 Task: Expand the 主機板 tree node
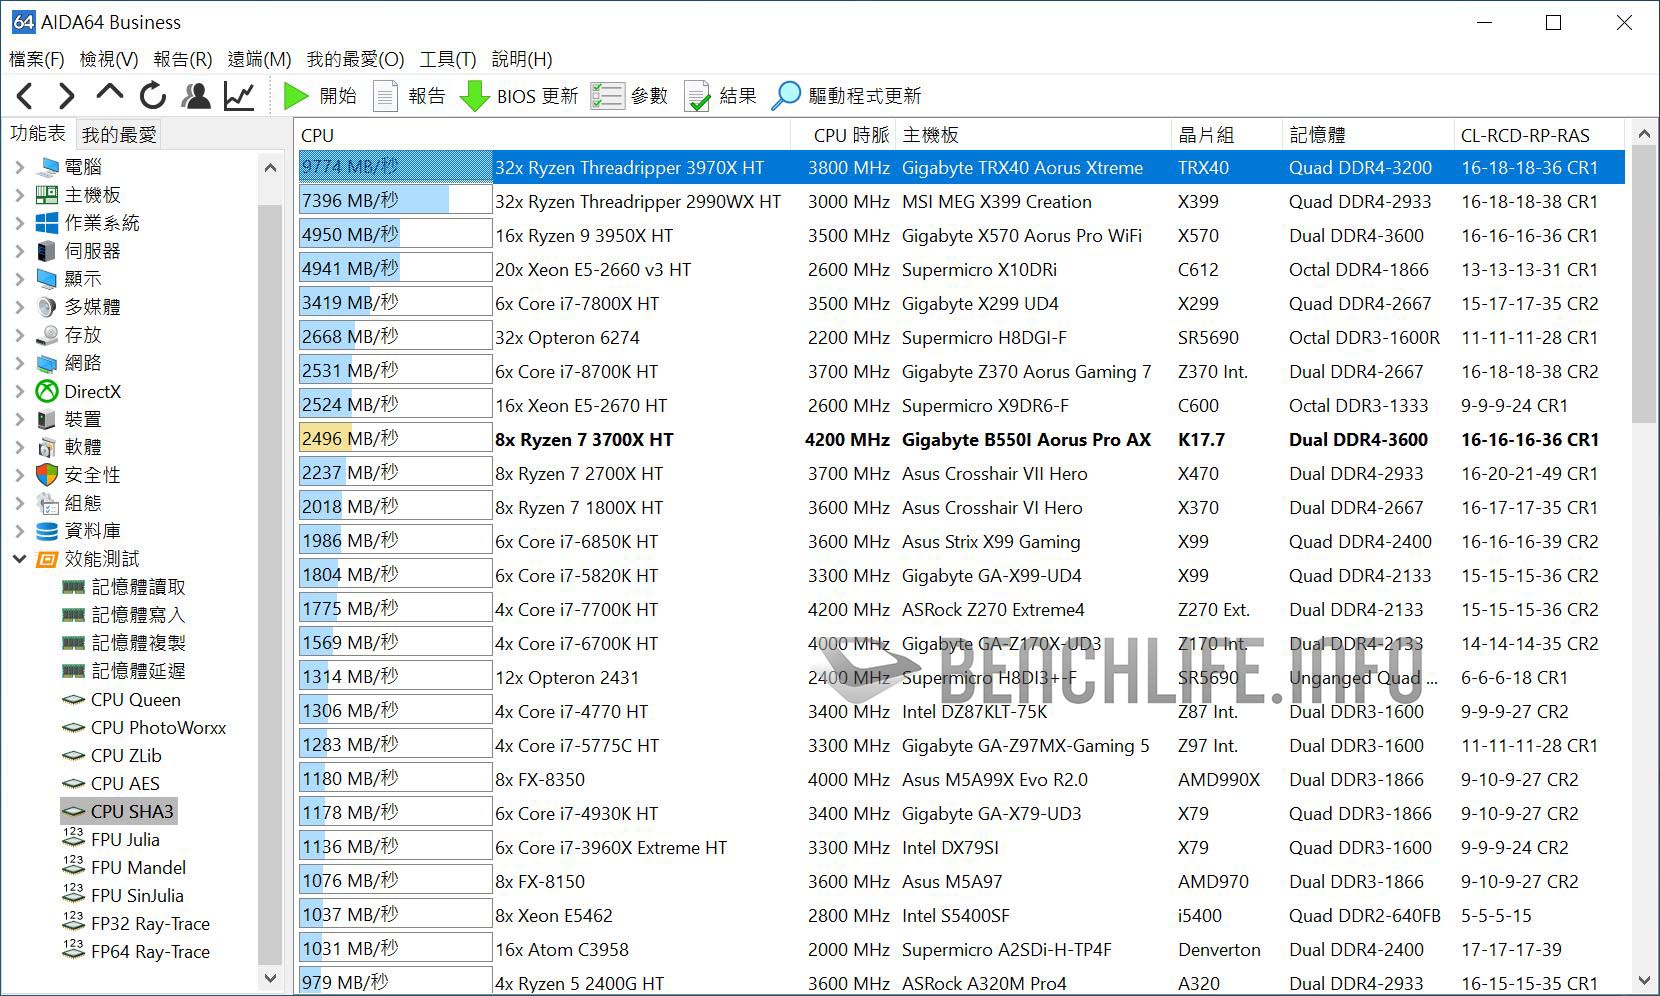20,195
